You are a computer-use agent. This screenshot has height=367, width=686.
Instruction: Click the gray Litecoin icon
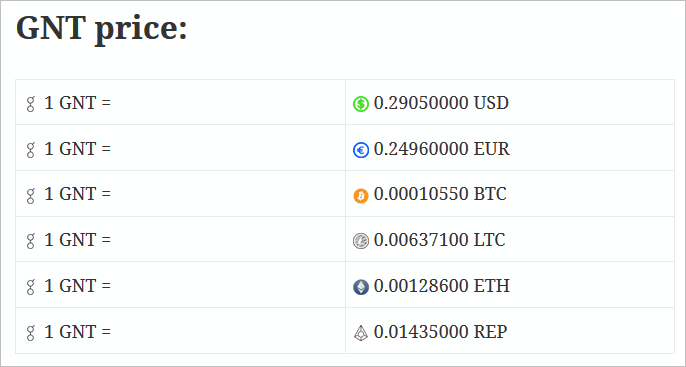tap(361, 241)
